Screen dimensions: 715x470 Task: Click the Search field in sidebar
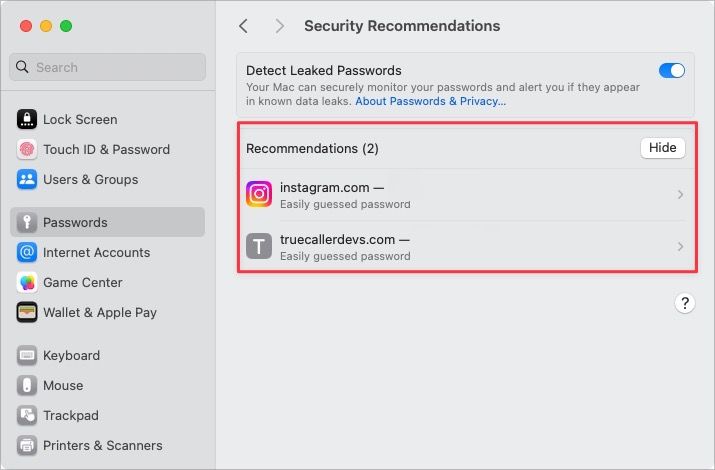tap(107, 67)
